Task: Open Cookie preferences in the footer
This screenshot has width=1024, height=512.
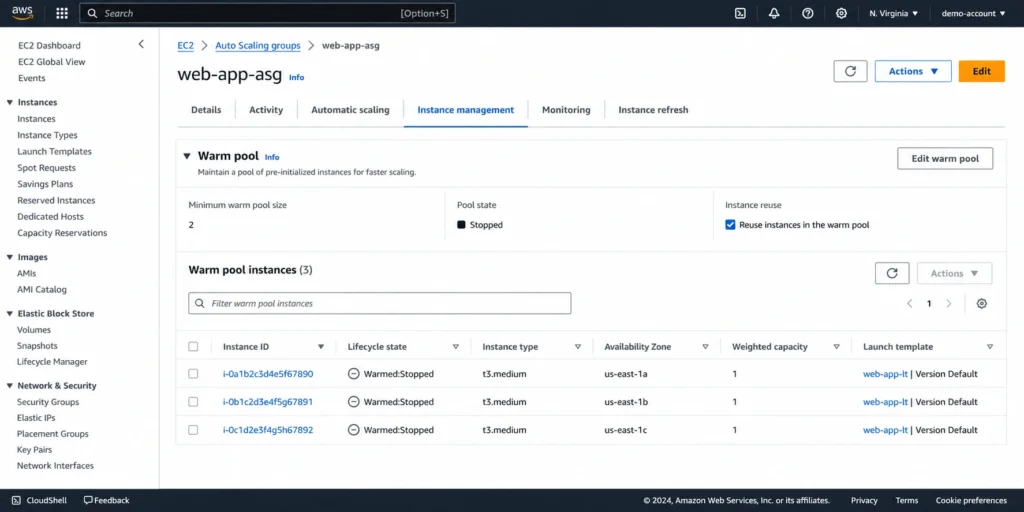Action: 971,500
